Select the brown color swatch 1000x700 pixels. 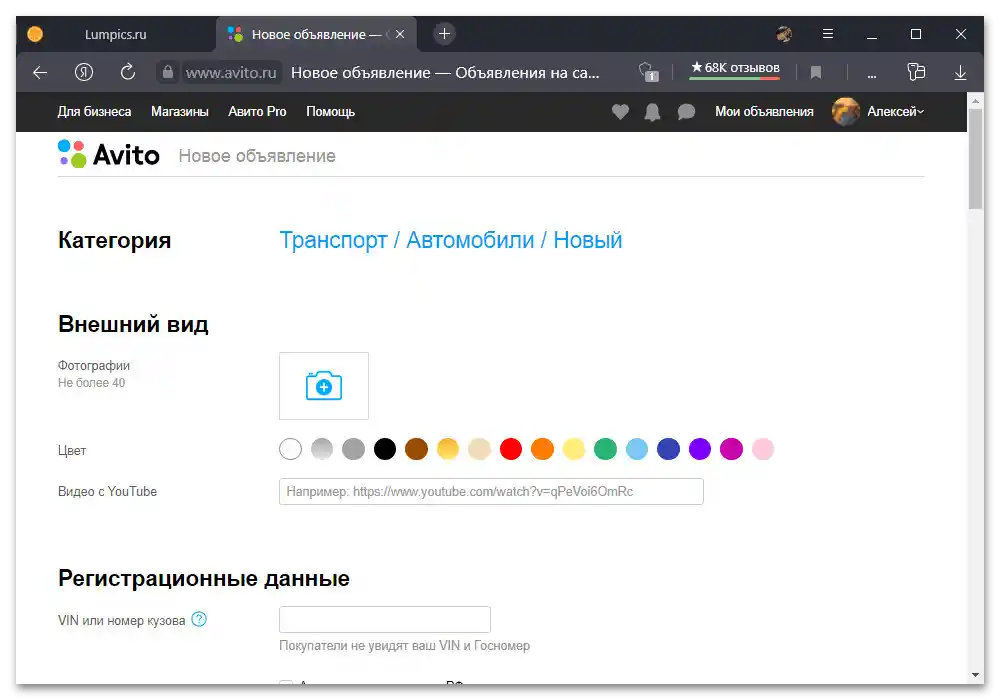tap(416, 449)
